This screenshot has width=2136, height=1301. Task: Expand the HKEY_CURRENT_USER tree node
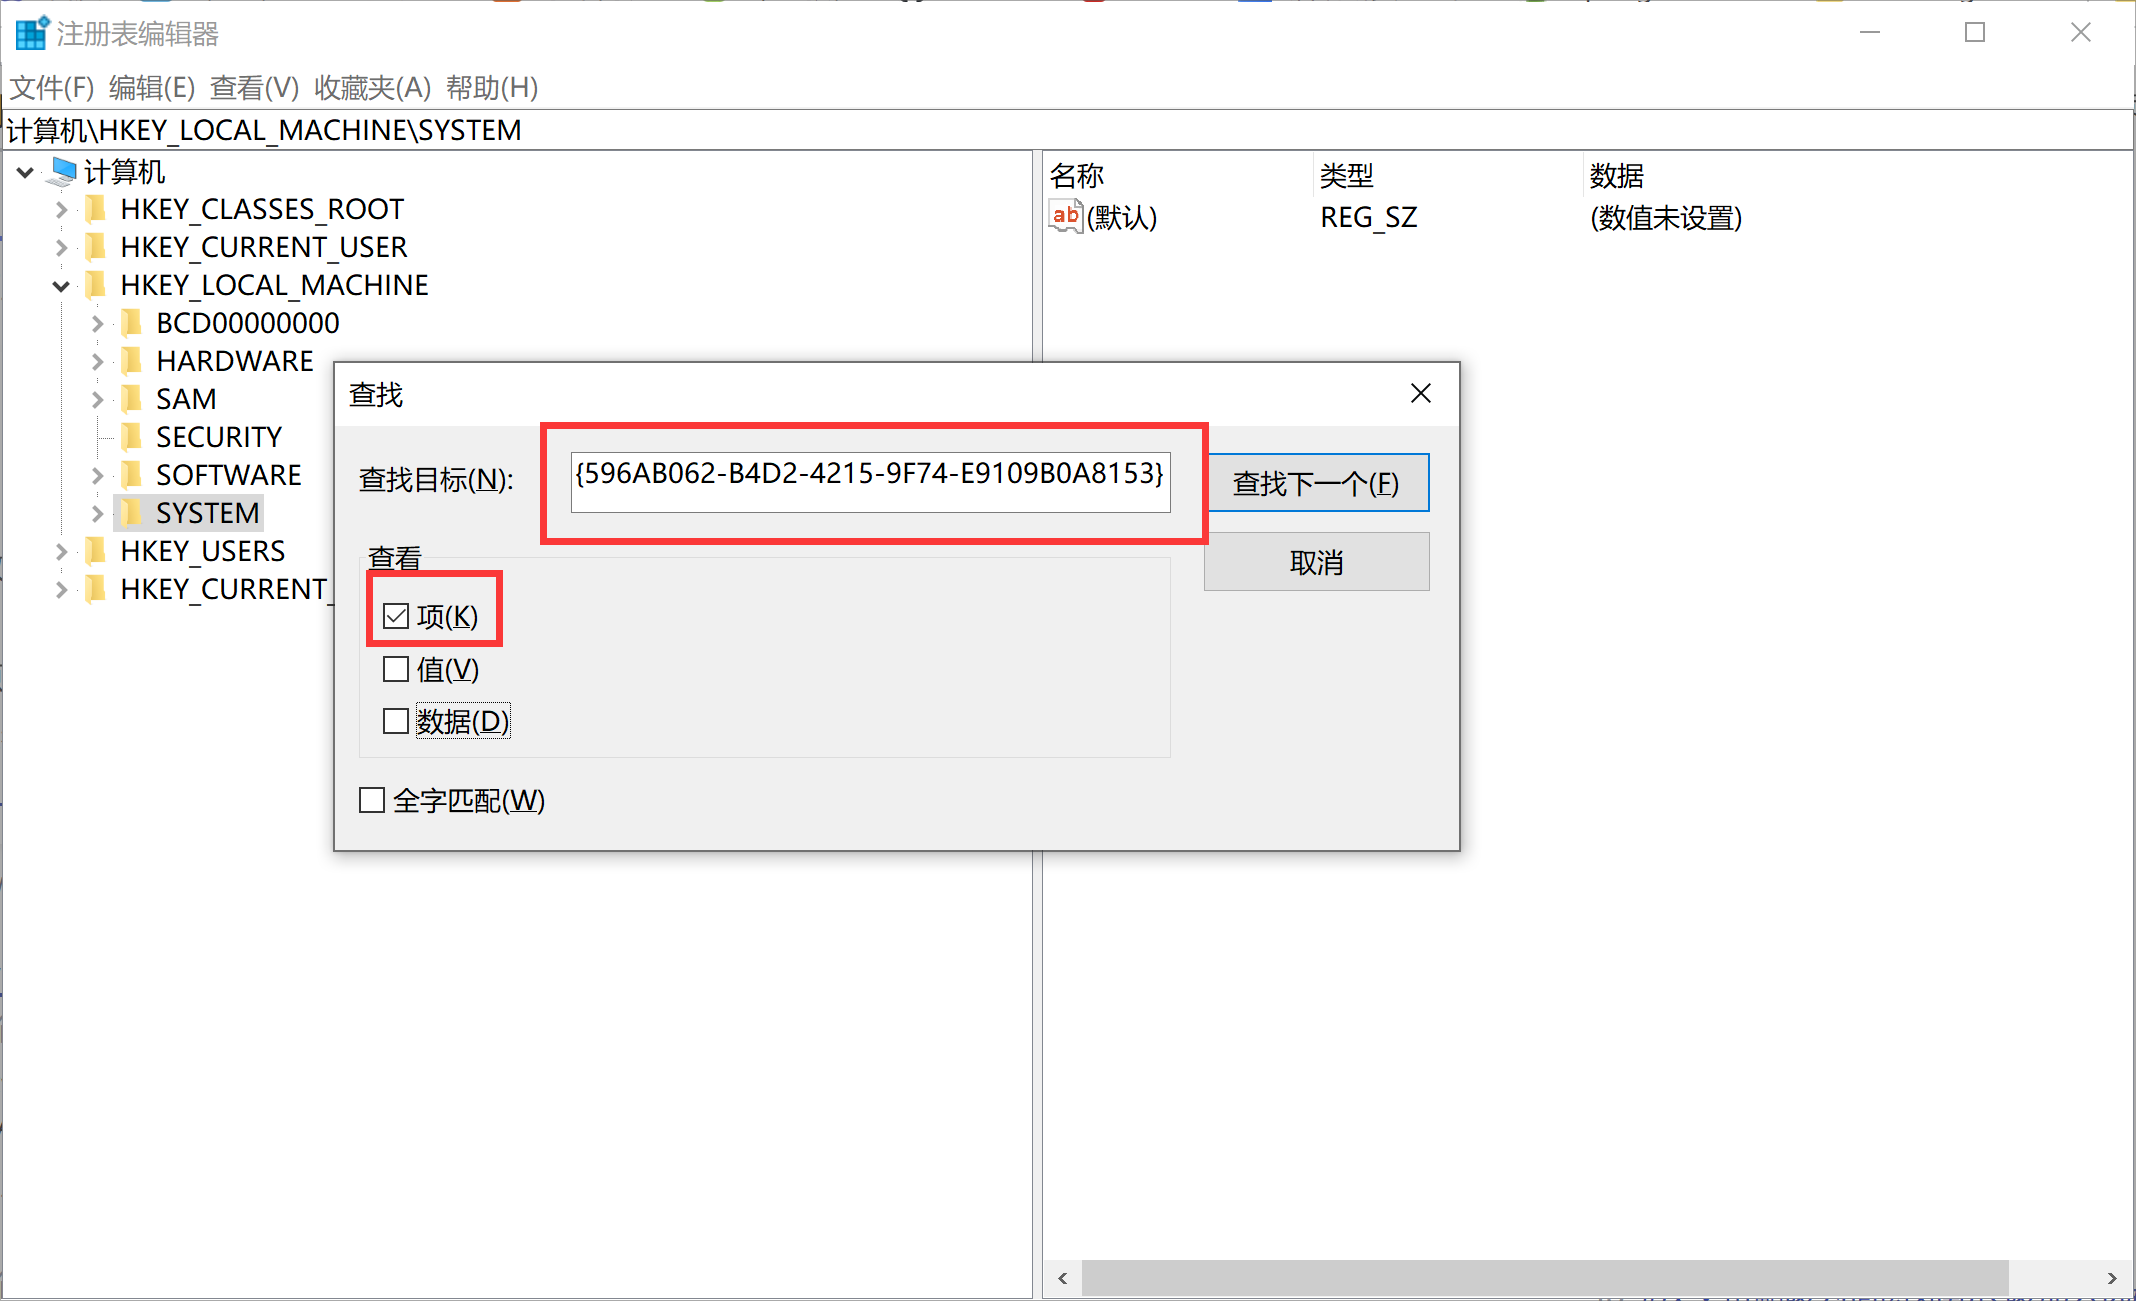[61, 247]
